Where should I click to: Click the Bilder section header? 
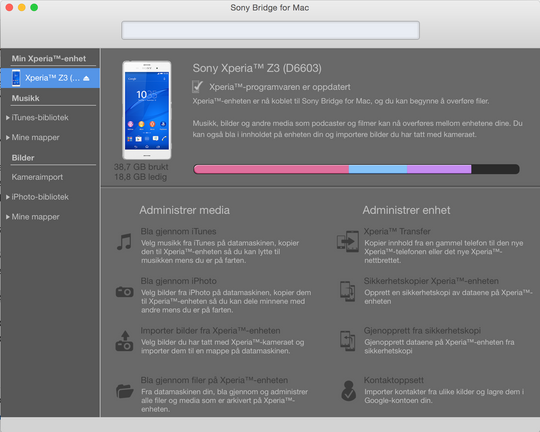pos(23,158)
